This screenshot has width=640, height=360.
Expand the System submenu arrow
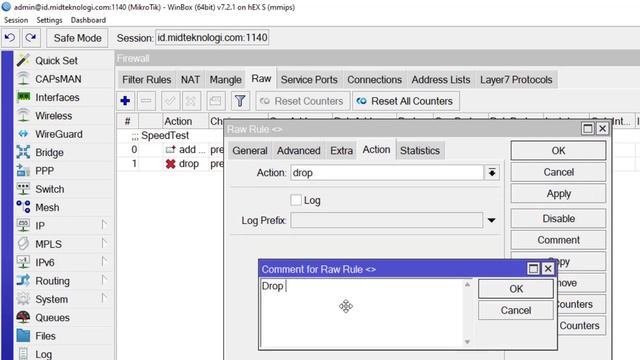tap(104, 298)
